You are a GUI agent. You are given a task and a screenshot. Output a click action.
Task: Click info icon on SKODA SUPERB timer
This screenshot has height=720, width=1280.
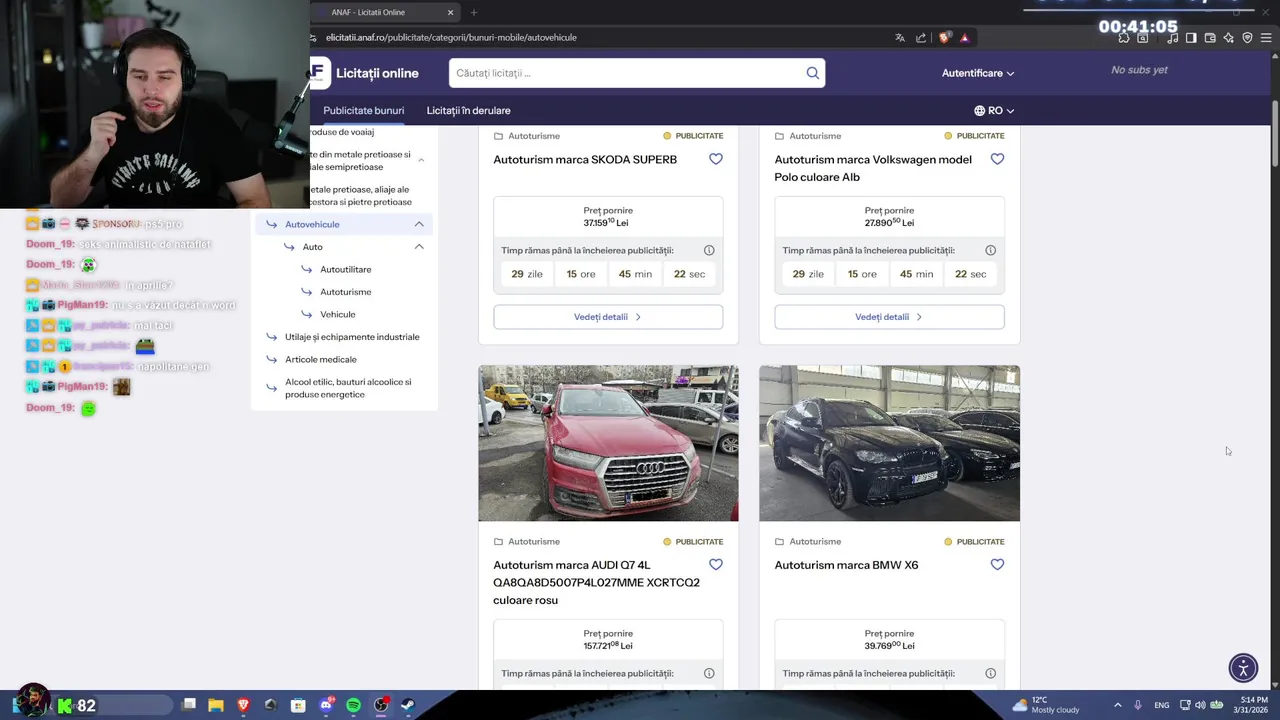pos(709,251)
